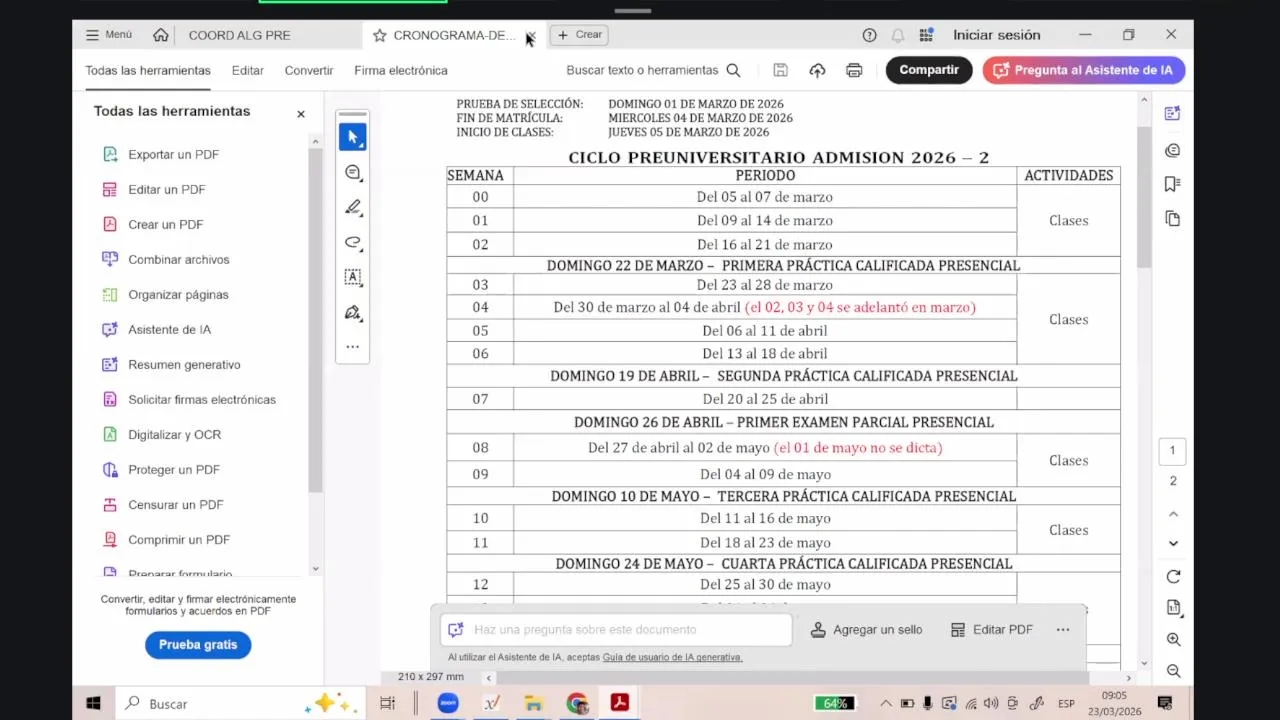Open the bookmarks right panel icon
The width and height of the screenshot is (1280, 720).
[x=1173, y=184]
